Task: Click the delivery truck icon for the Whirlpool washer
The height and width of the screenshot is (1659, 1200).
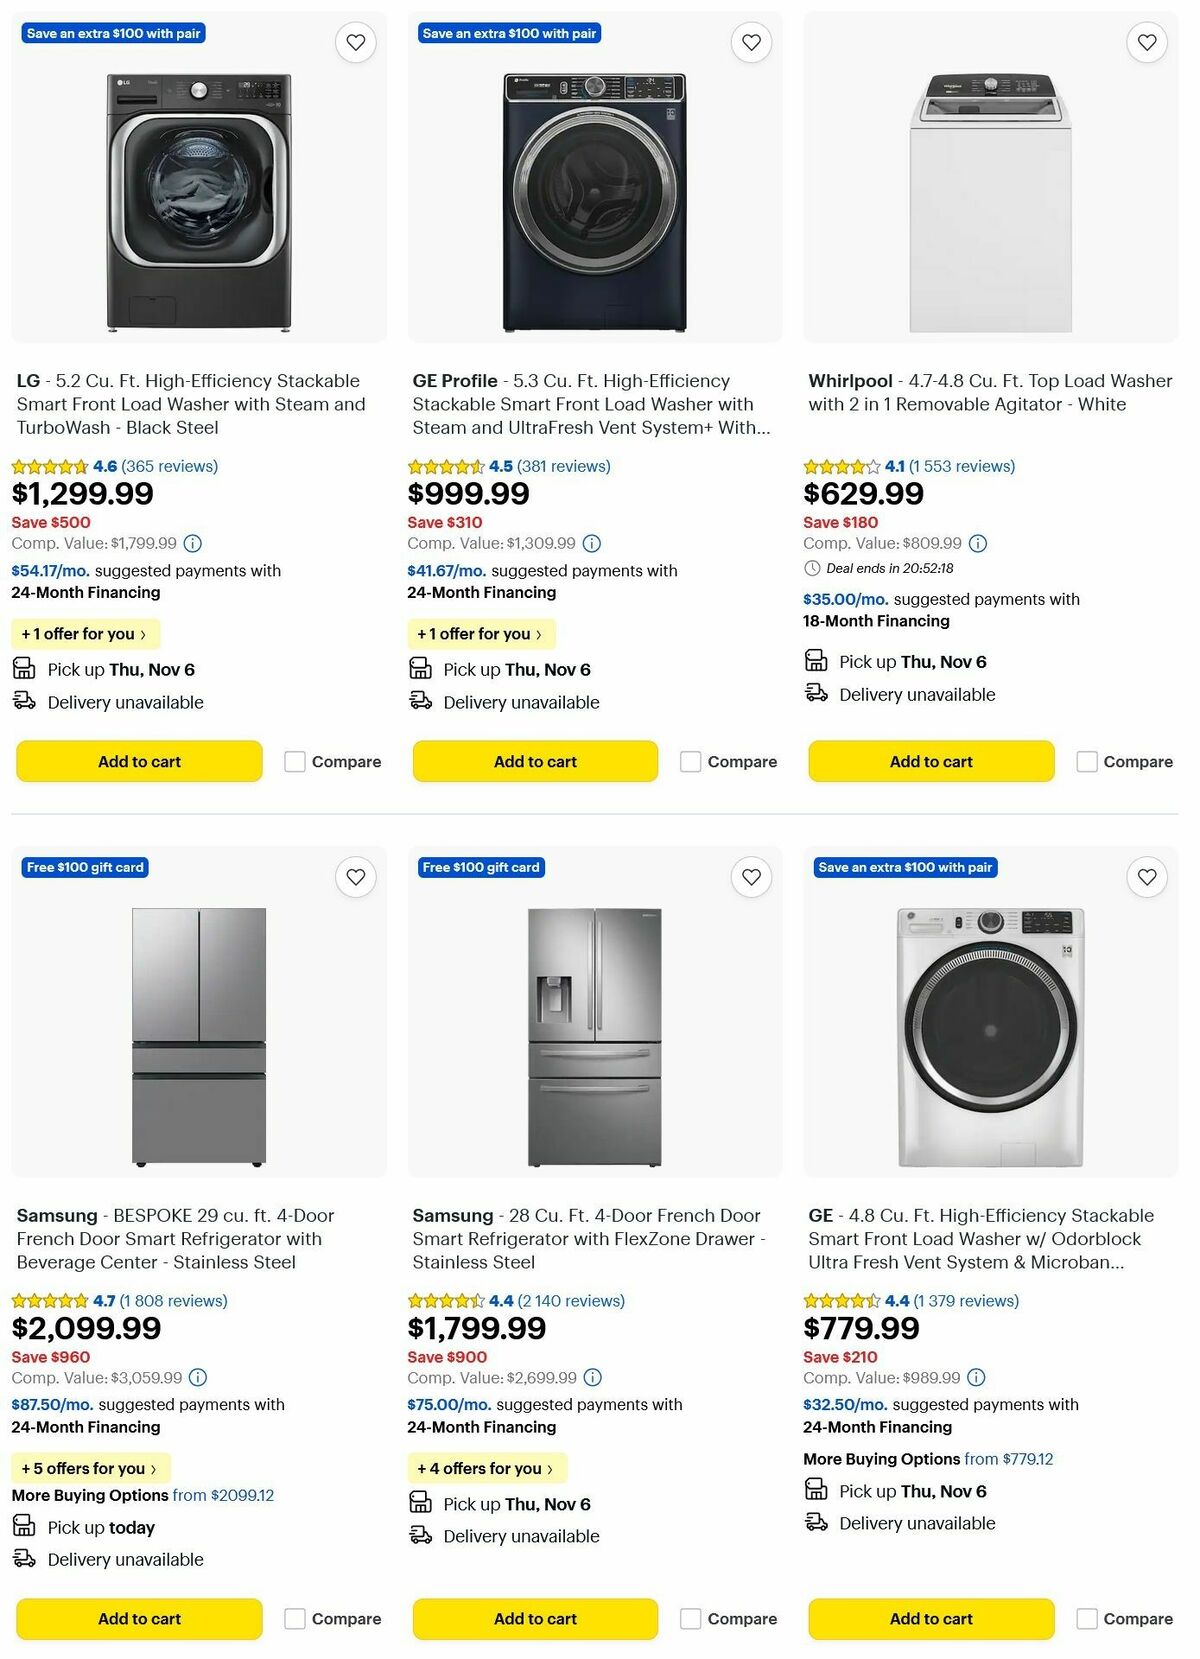Action: click(815, 693)
